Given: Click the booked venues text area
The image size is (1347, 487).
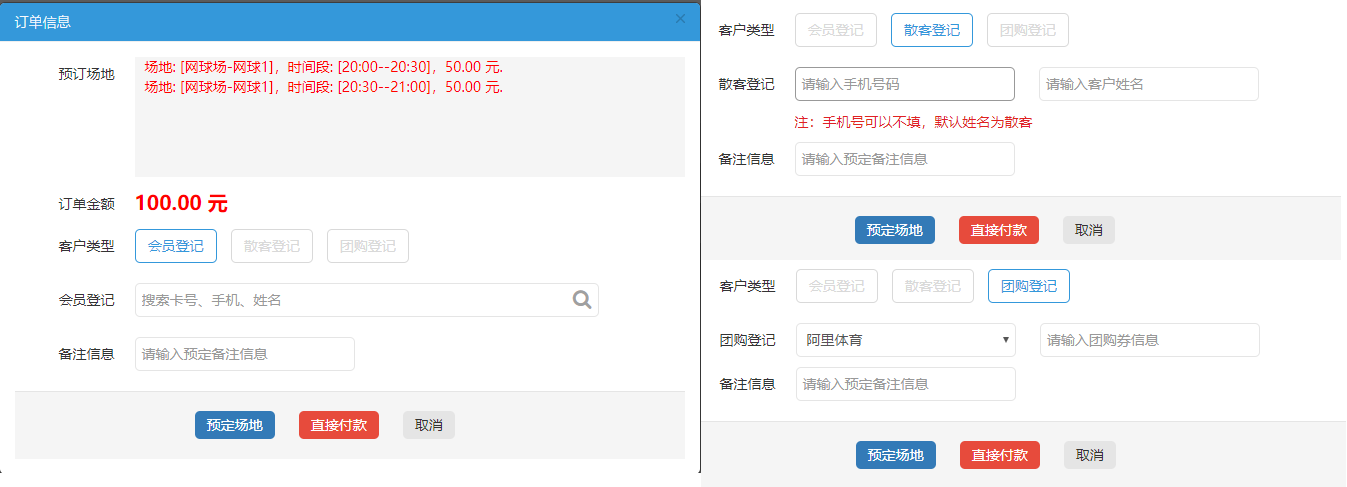Looking at the screenshot, I should [x=410, y=117].
